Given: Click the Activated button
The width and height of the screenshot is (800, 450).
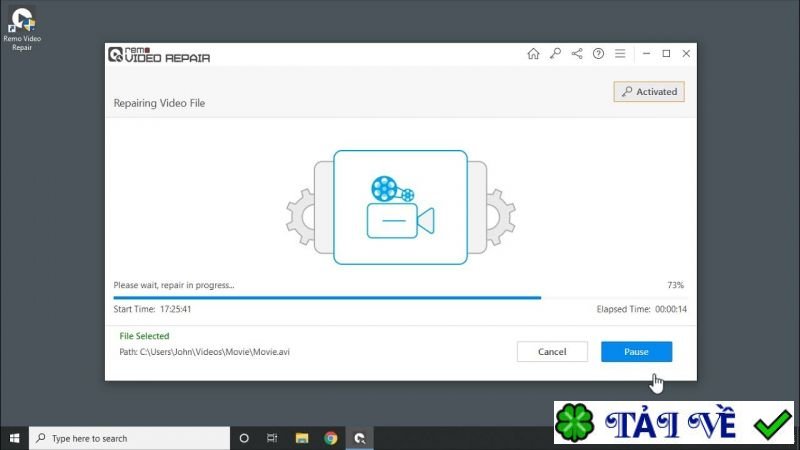Looking at the screenshot, I should tap(649, 92).
